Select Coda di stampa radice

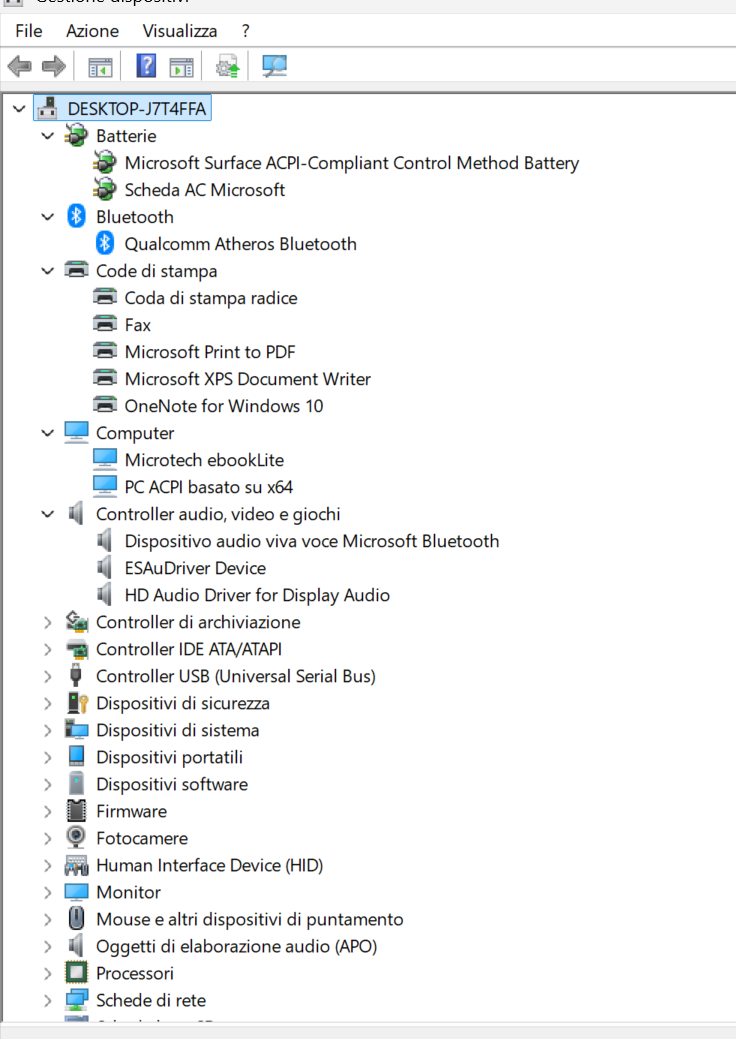[x=211, y=298]
